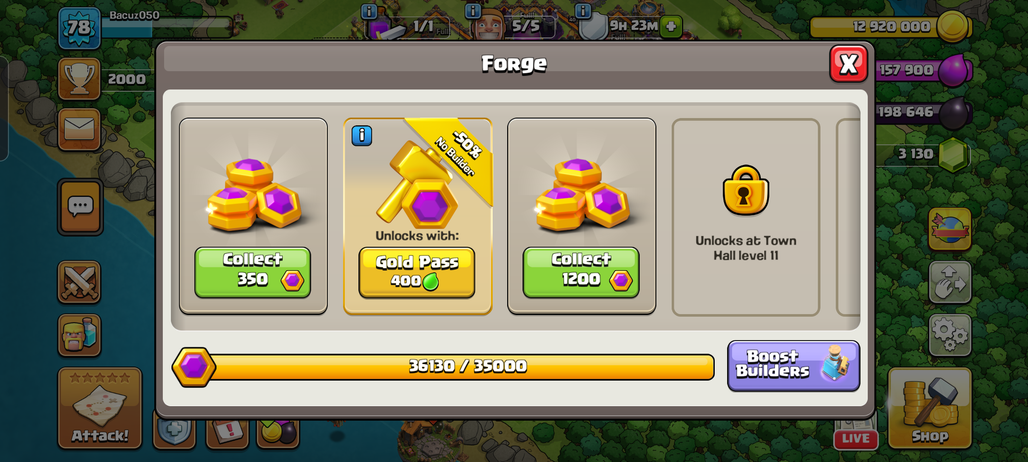This screenshot has width=1028, height=462.
Task: Tap the layout swap hand icon
Action: [x=950, y=282]
